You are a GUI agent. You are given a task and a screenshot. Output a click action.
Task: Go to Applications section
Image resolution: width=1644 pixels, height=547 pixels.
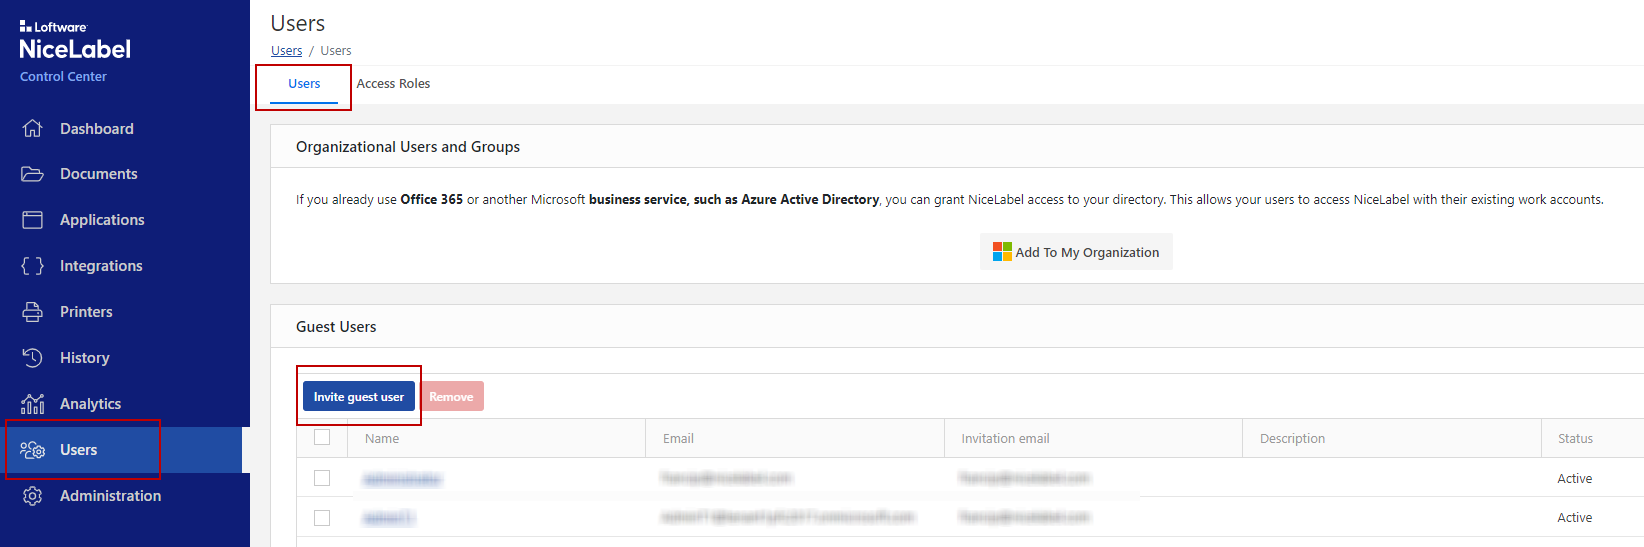(x=102, y=220)
